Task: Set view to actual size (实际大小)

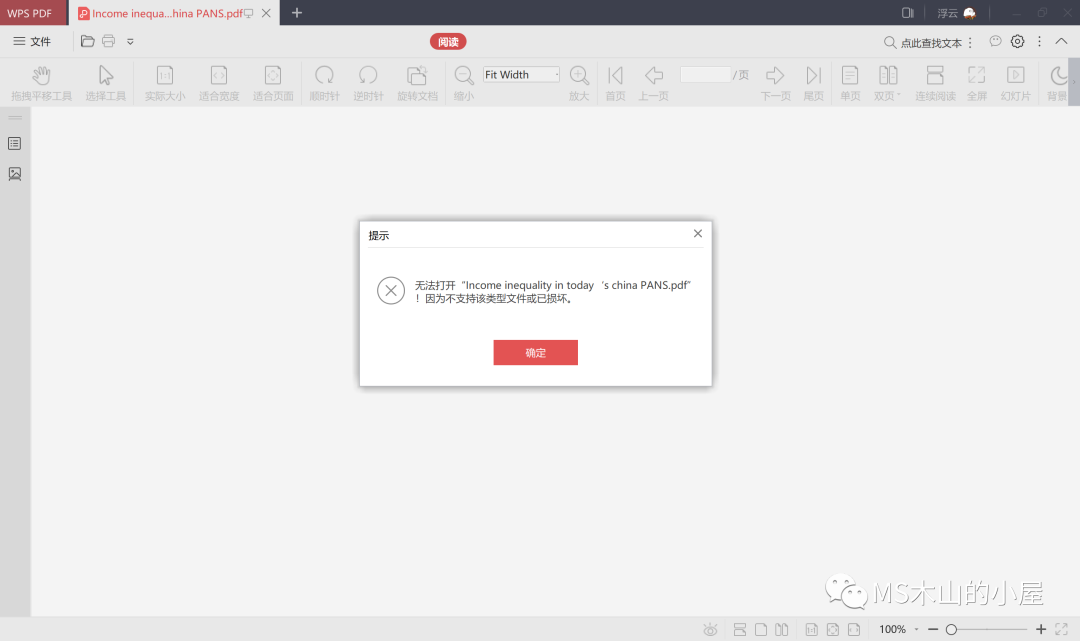Action: 165,83
